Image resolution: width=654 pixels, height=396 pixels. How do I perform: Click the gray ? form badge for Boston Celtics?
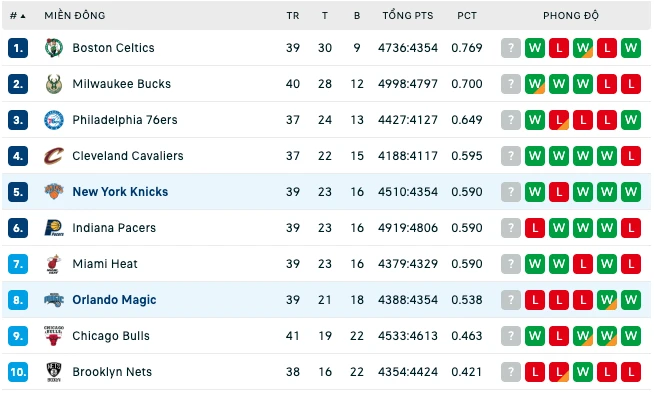pos(511,48)
